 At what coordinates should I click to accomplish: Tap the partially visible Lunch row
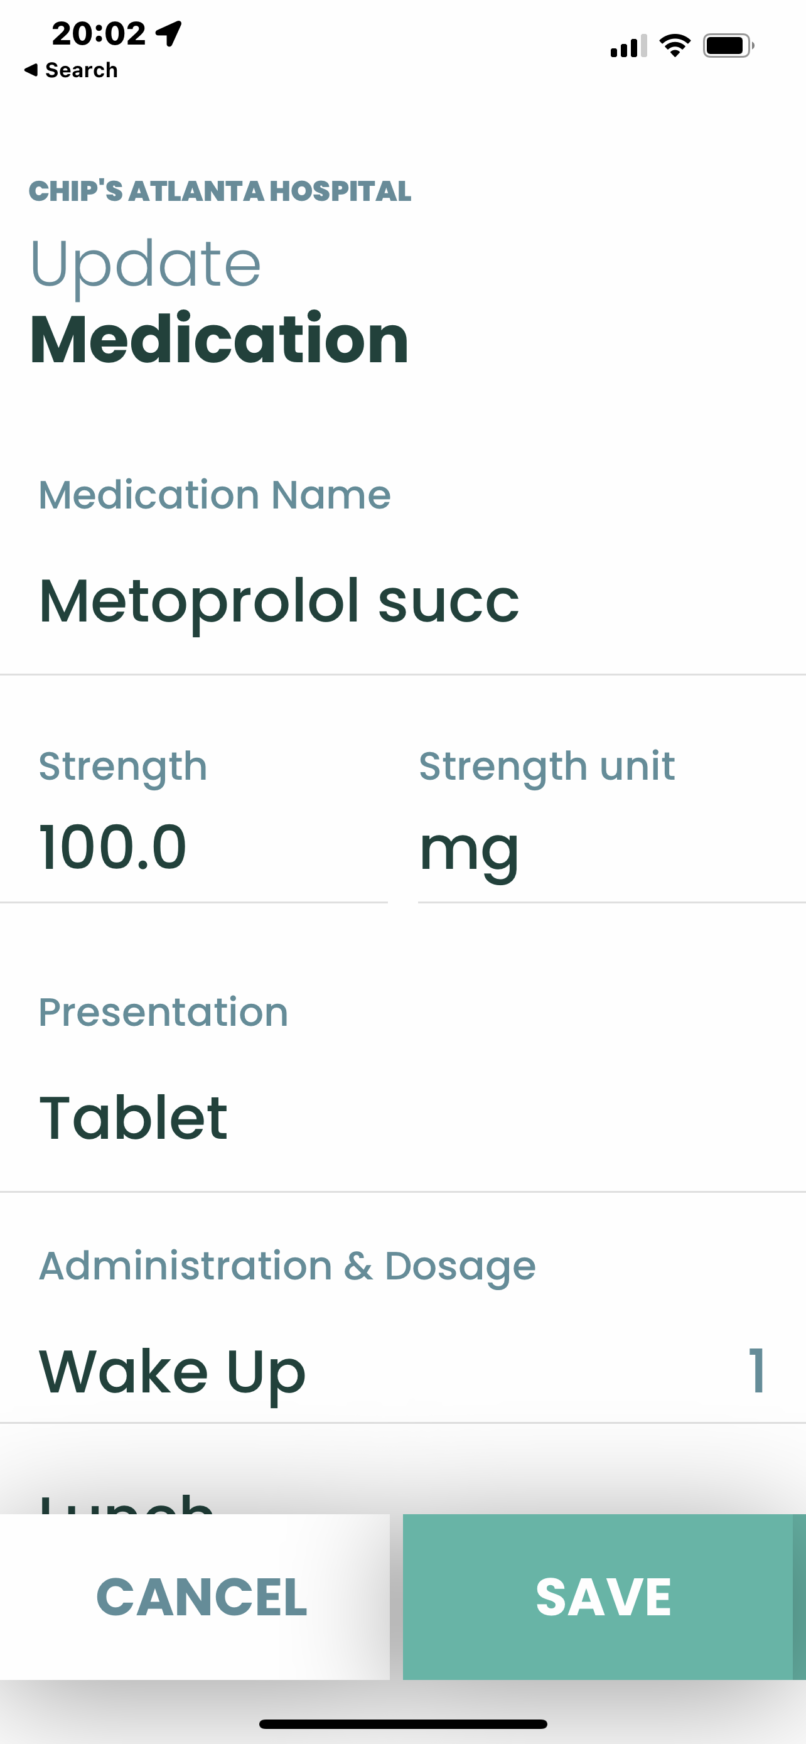click(x=126, y=1502)
